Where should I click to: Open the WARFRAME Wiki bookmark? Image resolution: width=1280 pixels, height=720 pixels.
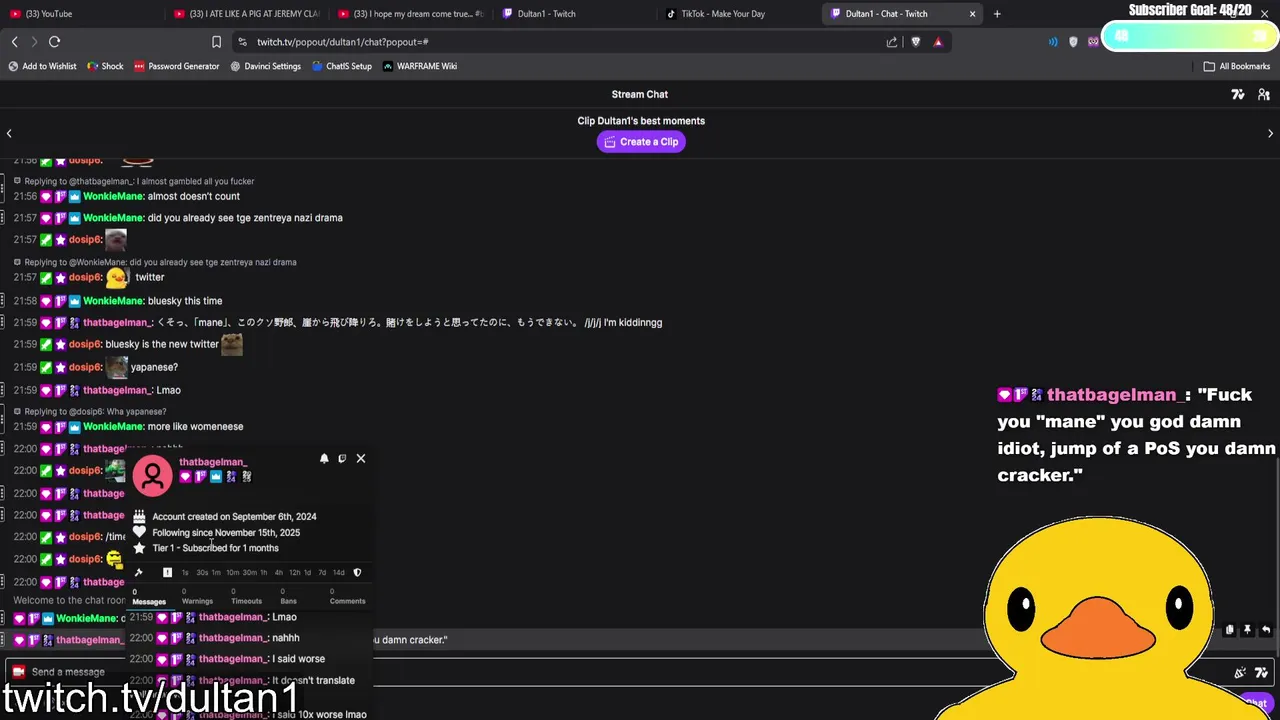coord(419,66)
